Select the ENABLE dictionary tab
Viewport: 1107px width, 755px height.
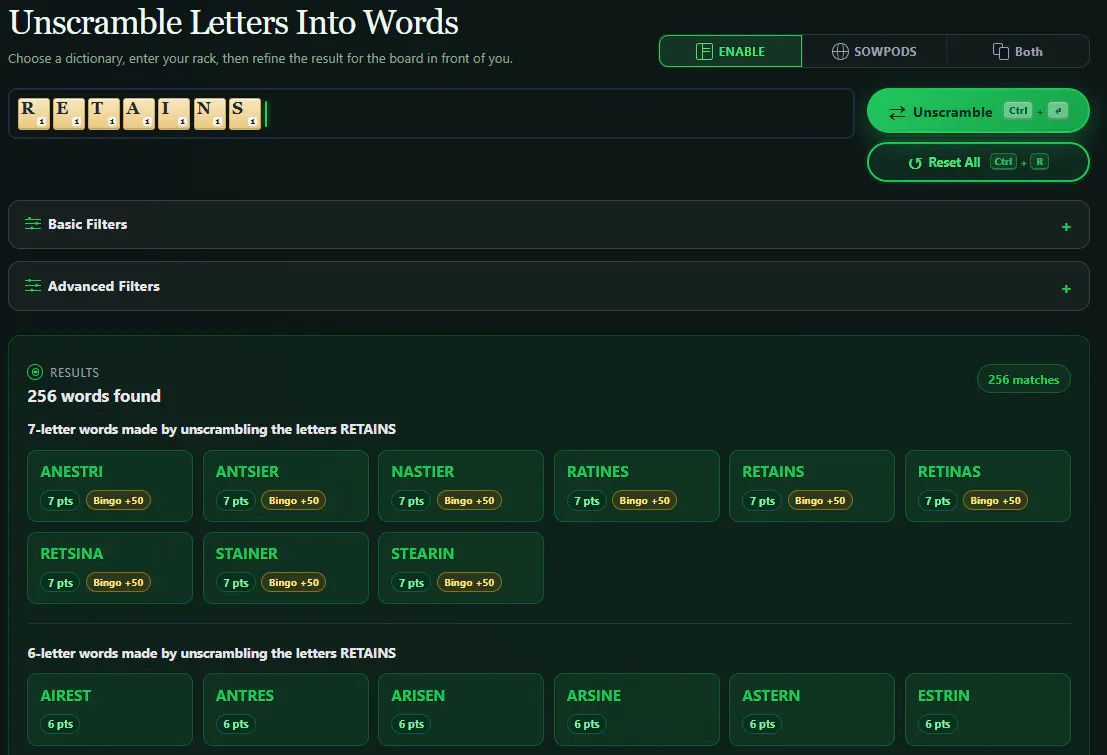(x=730, y=51)
